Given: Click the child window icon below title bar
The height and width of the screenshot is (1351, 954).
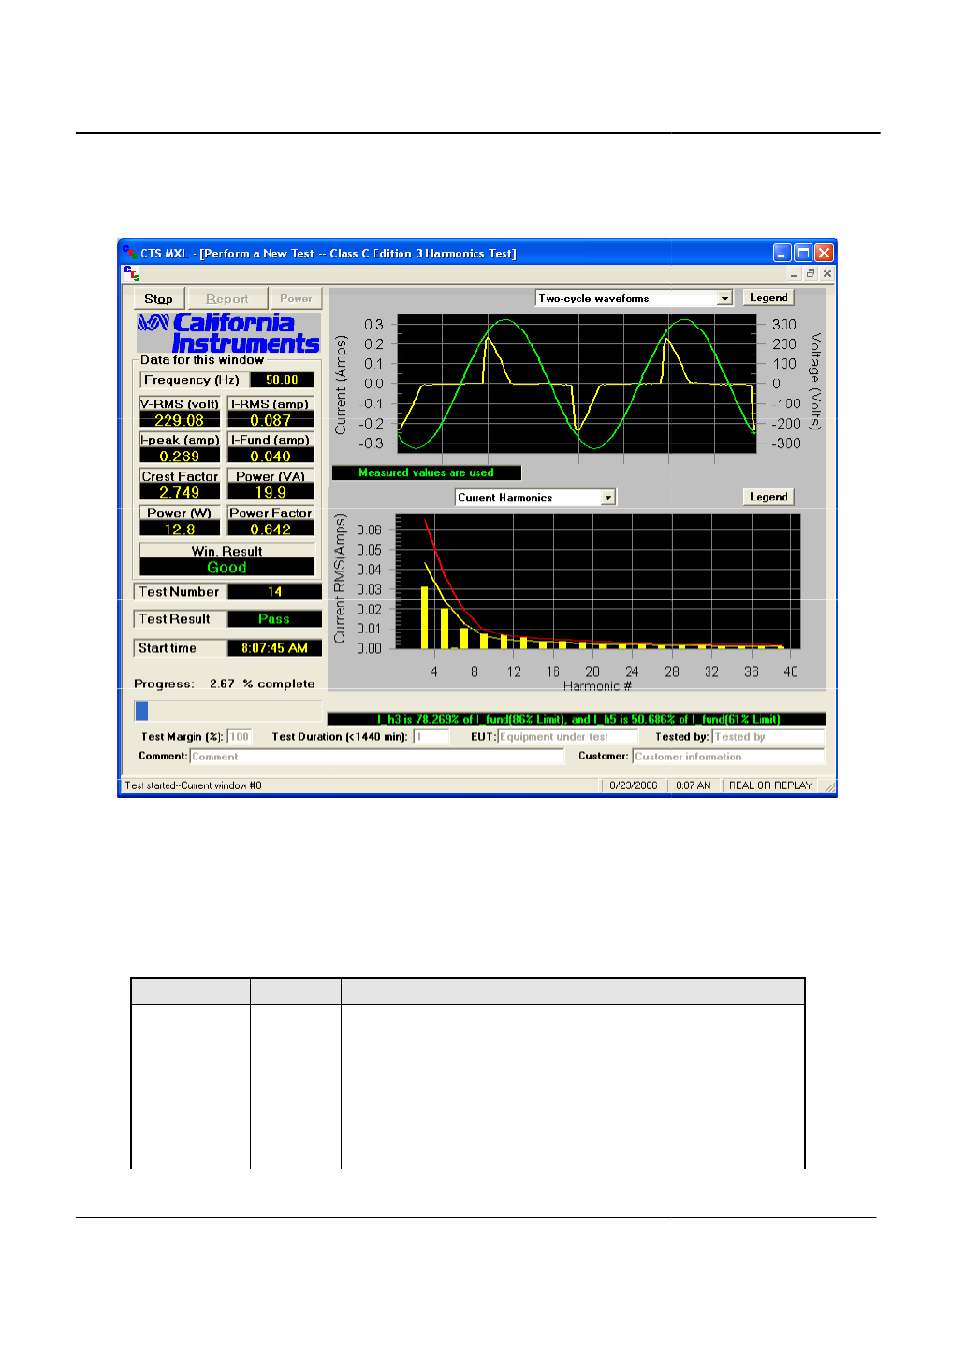Looking at the screenshot, I should tap(130, 273).
